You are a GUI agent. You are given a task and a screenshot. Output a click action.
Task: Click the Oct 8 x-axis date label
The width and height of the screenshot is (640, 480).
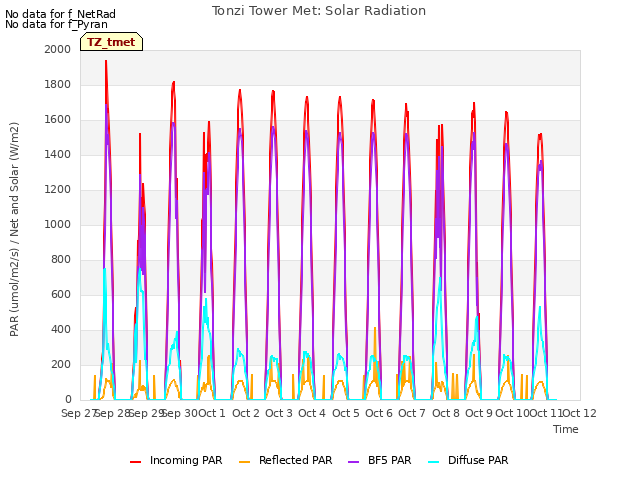click(446, 413)
